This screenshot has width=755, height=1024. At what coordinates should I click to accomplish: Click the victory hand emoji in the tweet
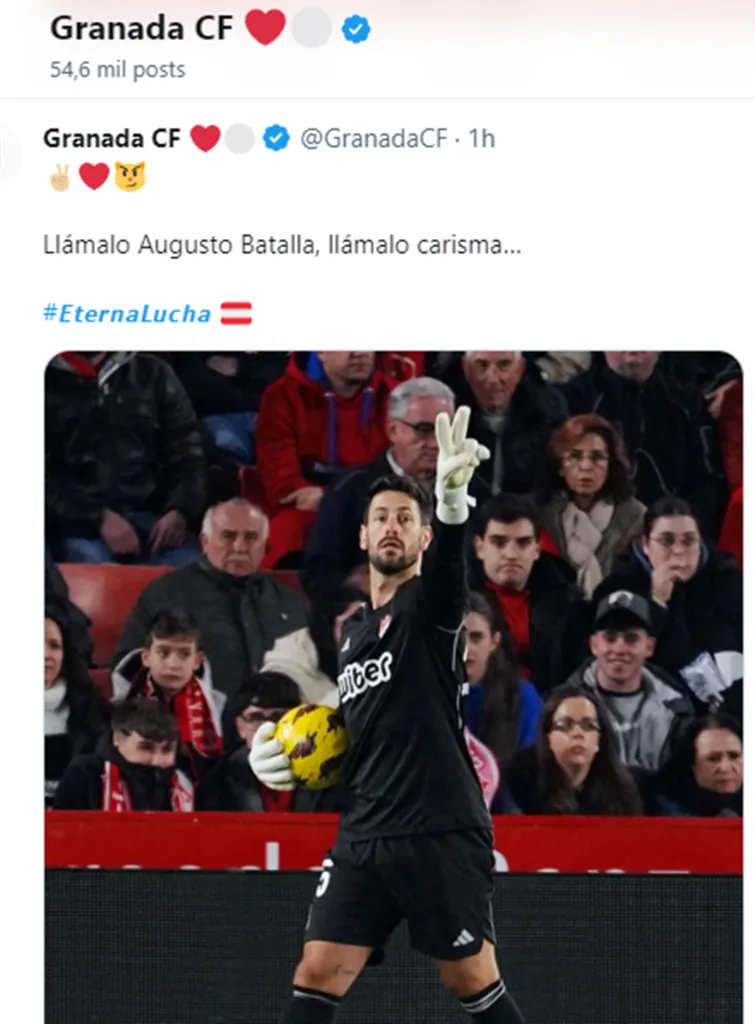point(60,177)
